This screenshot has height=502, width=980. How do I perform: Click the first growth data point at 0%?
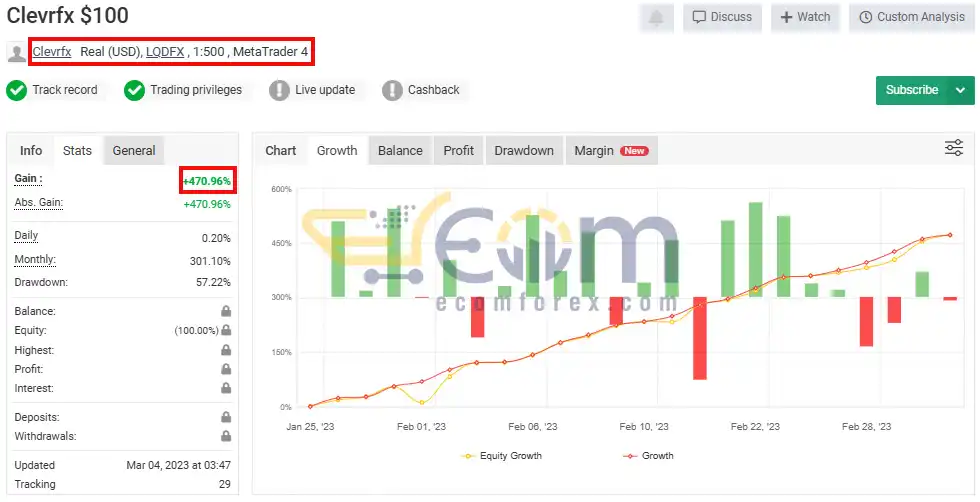[310, 407]
